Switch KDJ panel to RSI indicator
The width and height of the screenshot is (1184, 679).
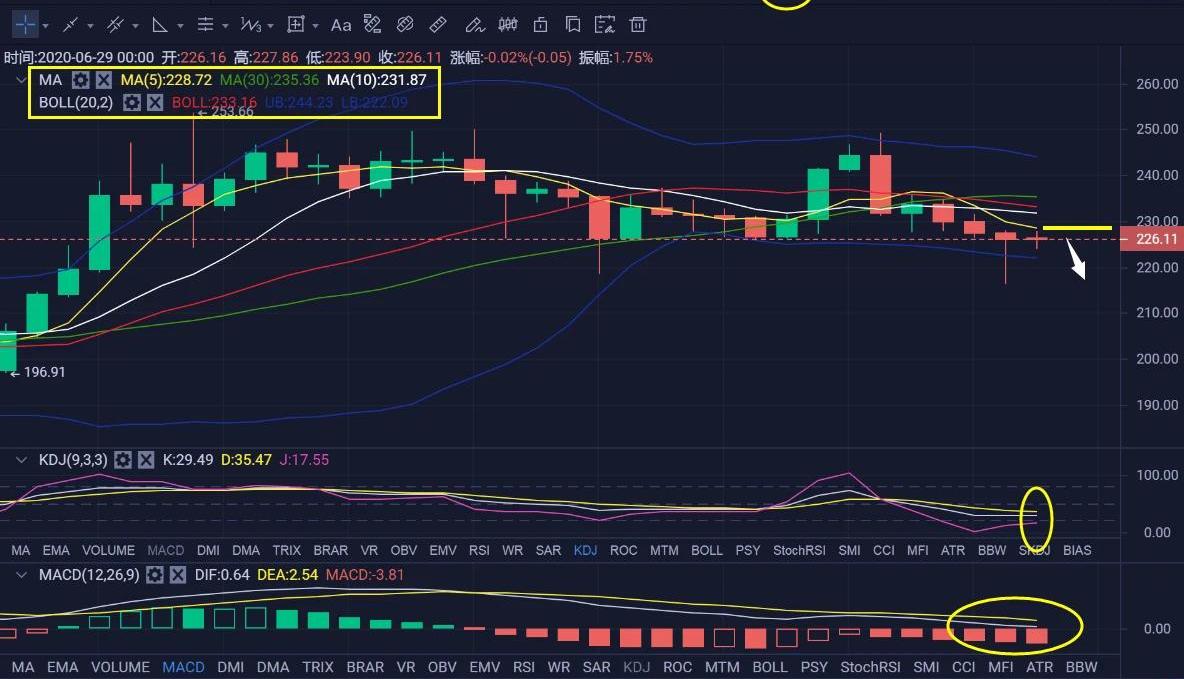[479, 550]
